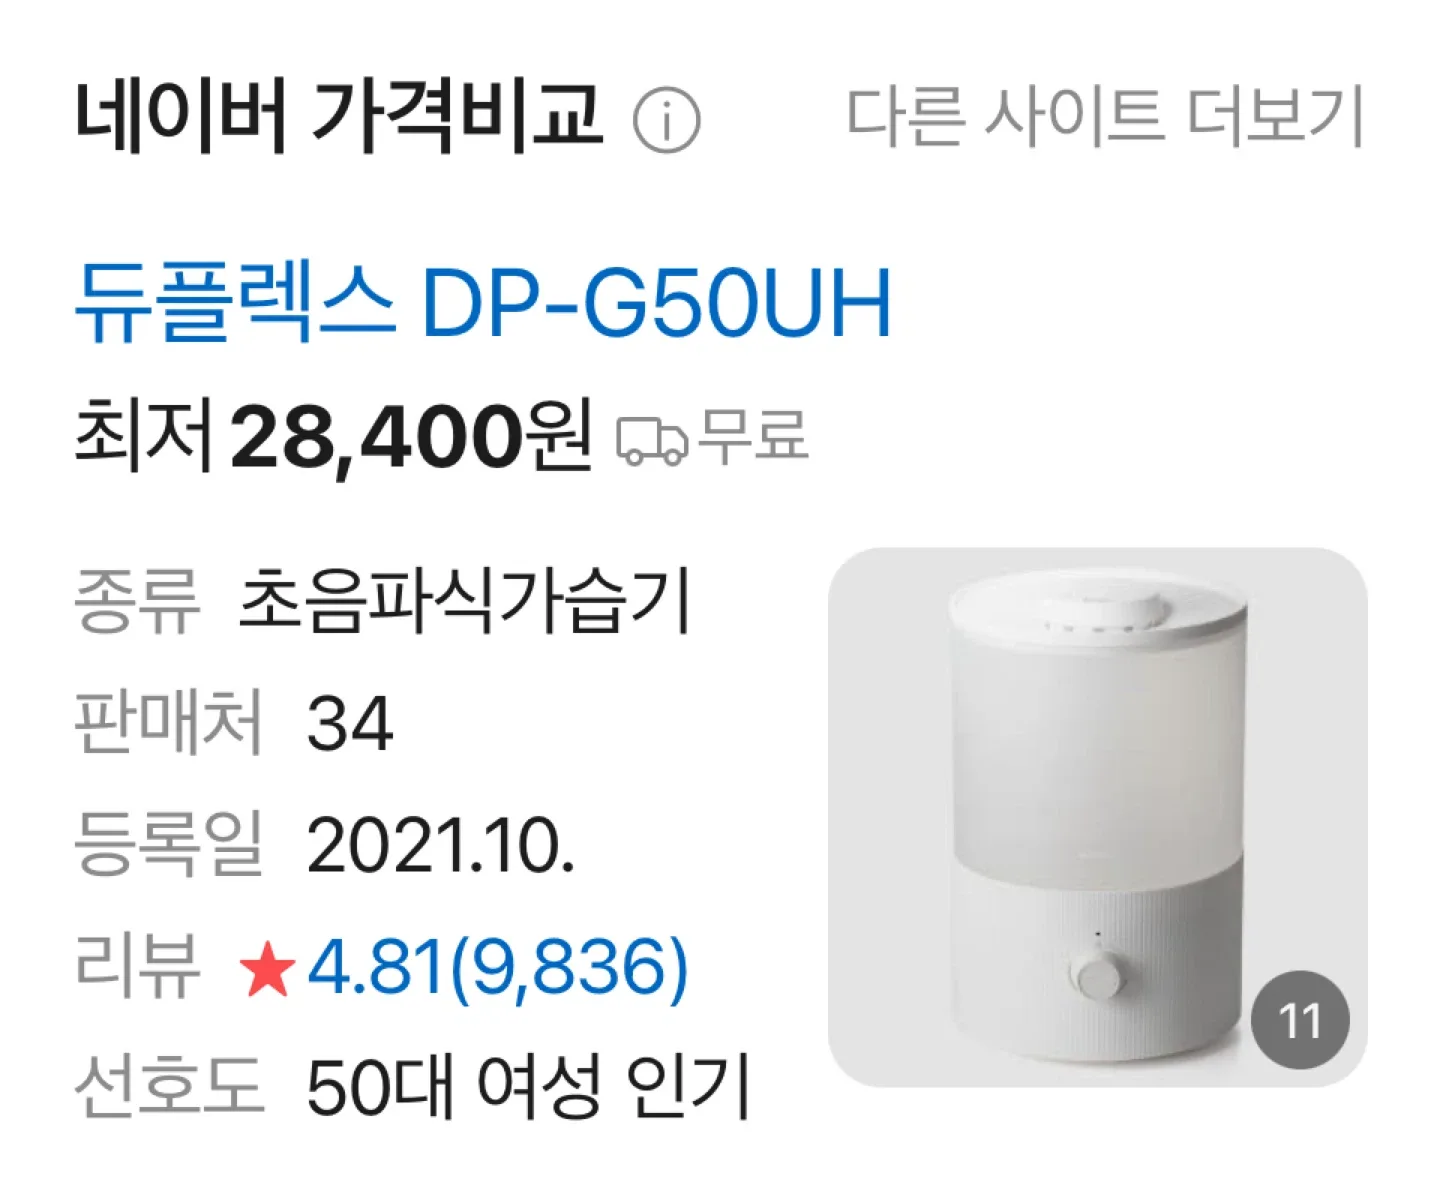
Task: Click the 네이버 가격비교 heading
Action: (339, 116)
